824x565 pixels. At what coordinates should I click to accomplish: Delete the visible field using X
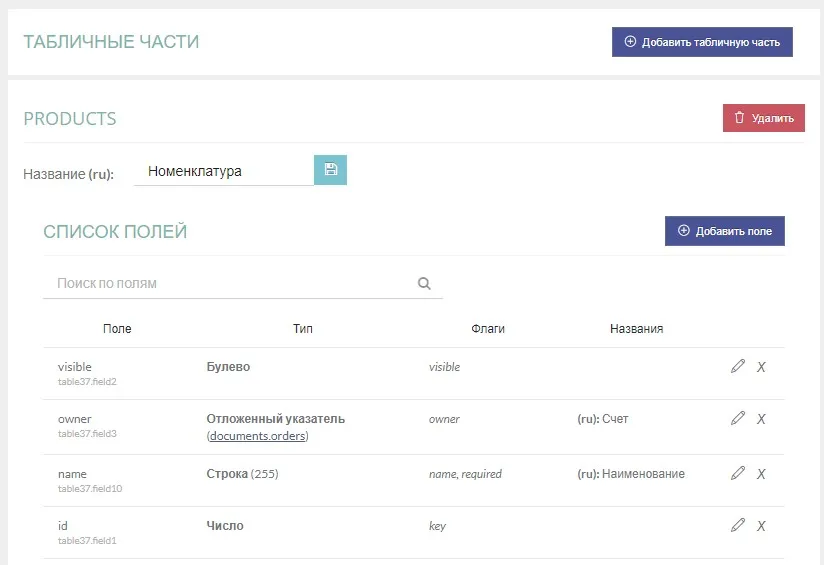click(761, 367)
